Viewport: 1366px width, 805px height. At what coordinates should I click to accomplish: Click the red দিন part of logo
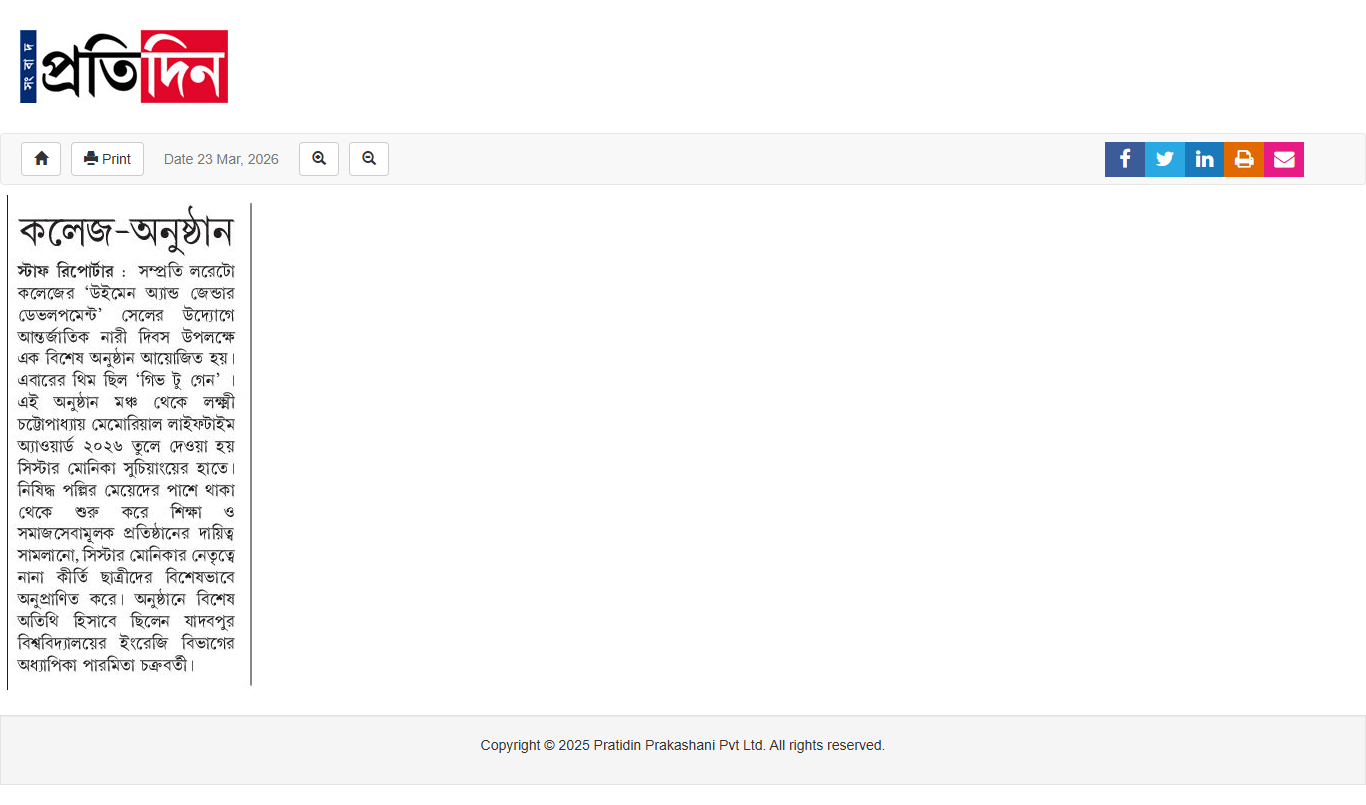click(184, 67)
